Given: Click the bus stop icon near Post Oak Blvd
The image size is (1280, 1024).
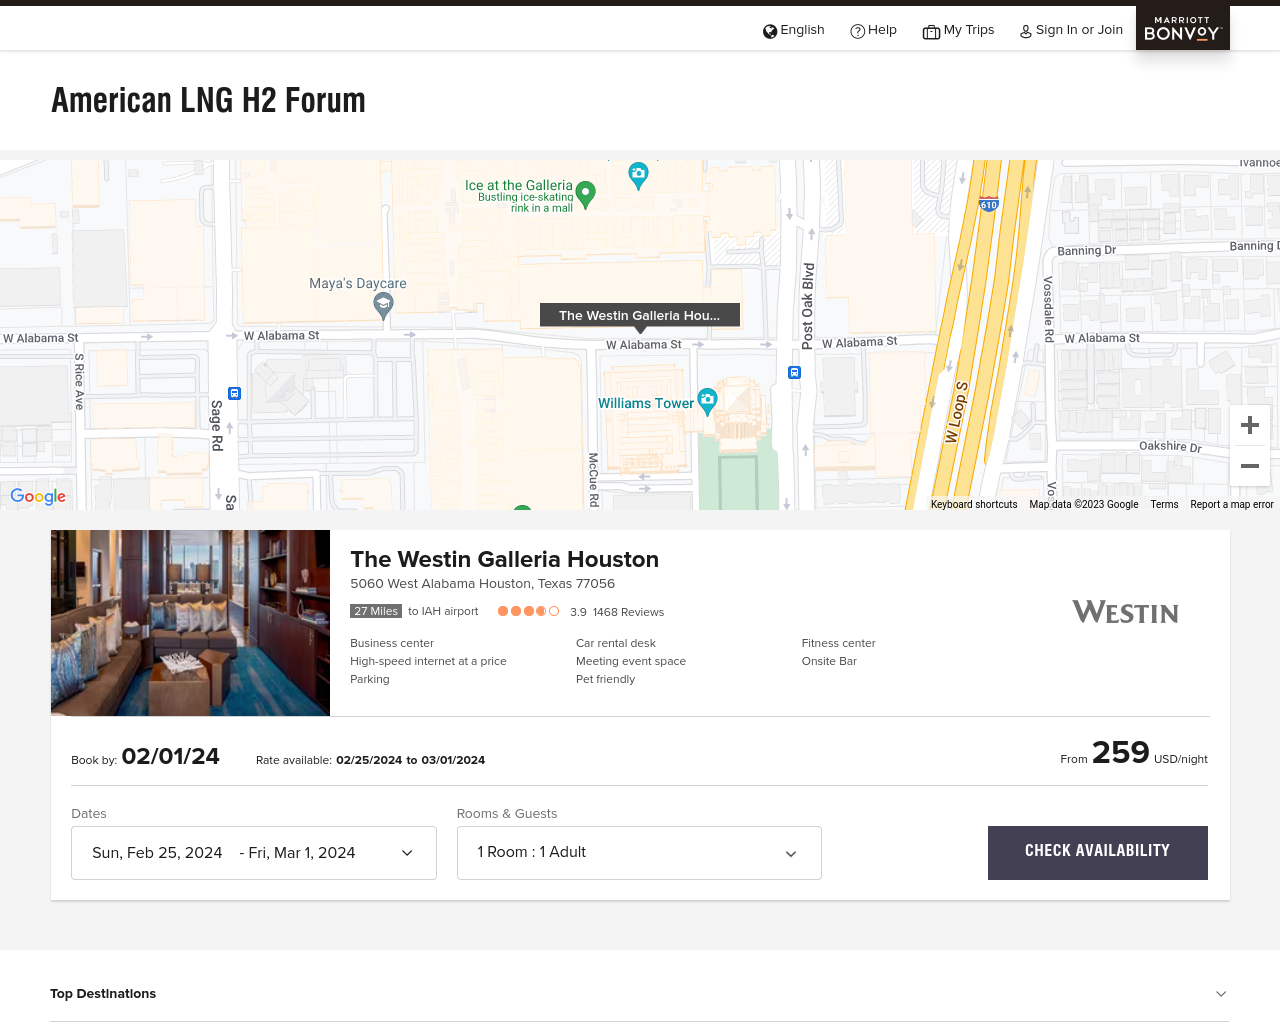Looking at the screenshot, I should (794, 373).
